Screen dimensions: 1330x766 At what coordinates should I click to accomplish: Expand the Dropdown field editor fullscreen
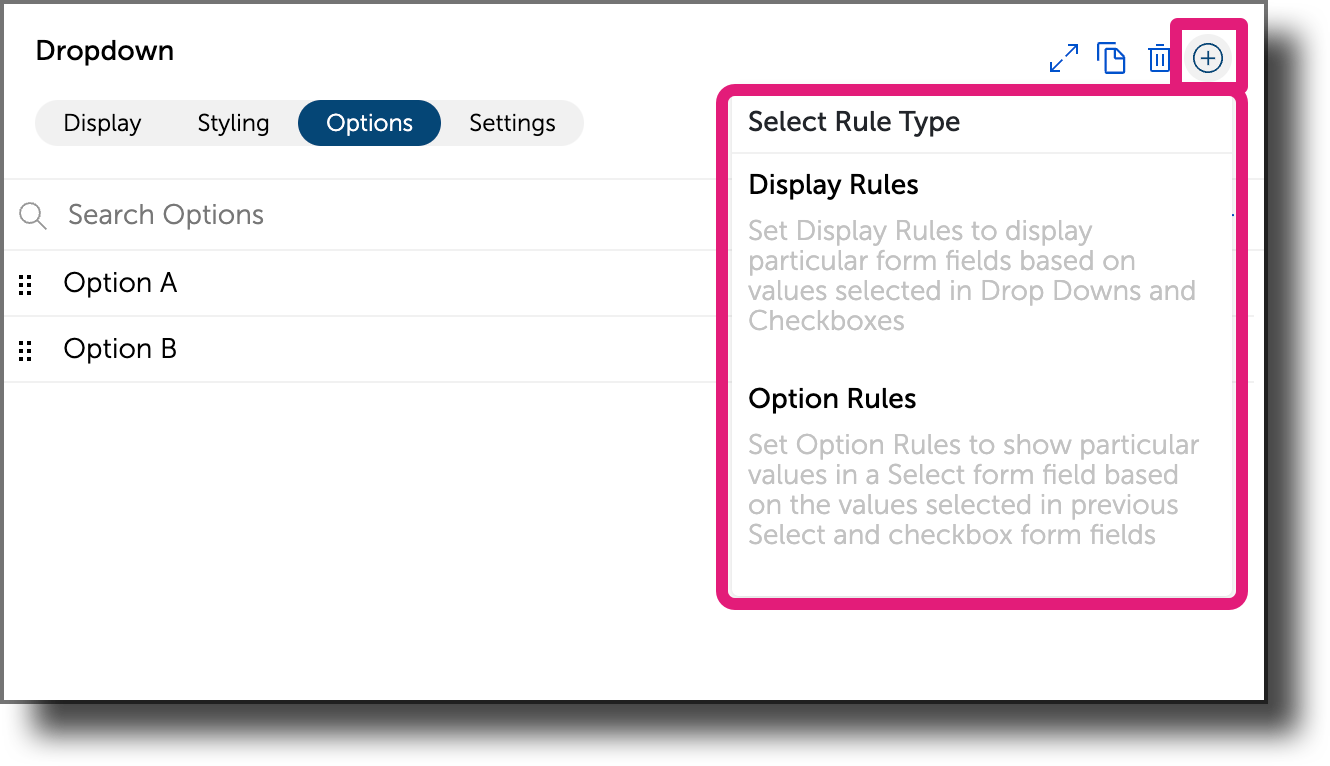tap(1064, 58)
